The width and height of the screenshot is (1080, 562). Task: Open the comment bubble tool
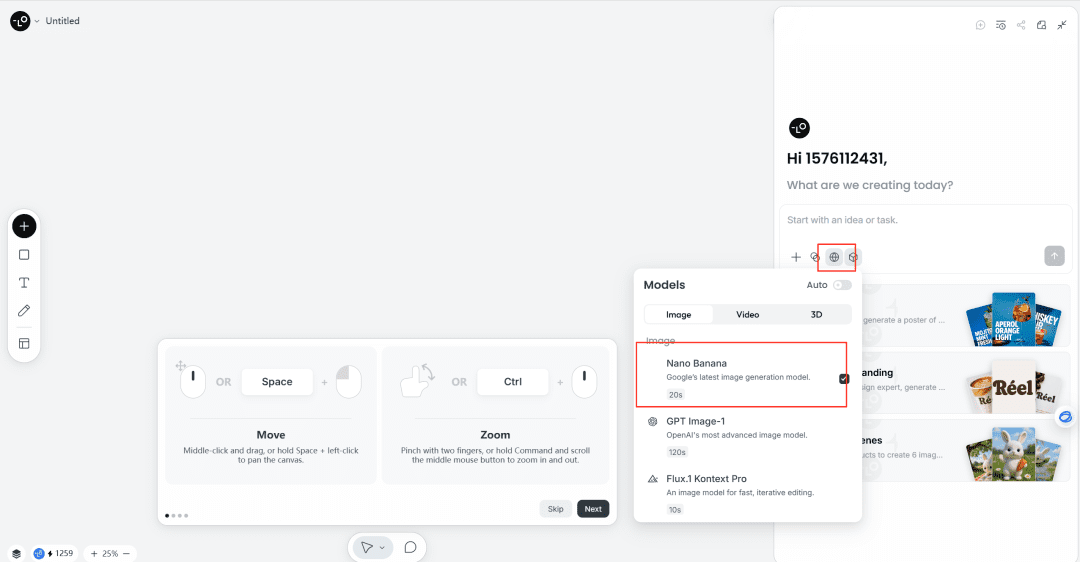pos(411,548)
